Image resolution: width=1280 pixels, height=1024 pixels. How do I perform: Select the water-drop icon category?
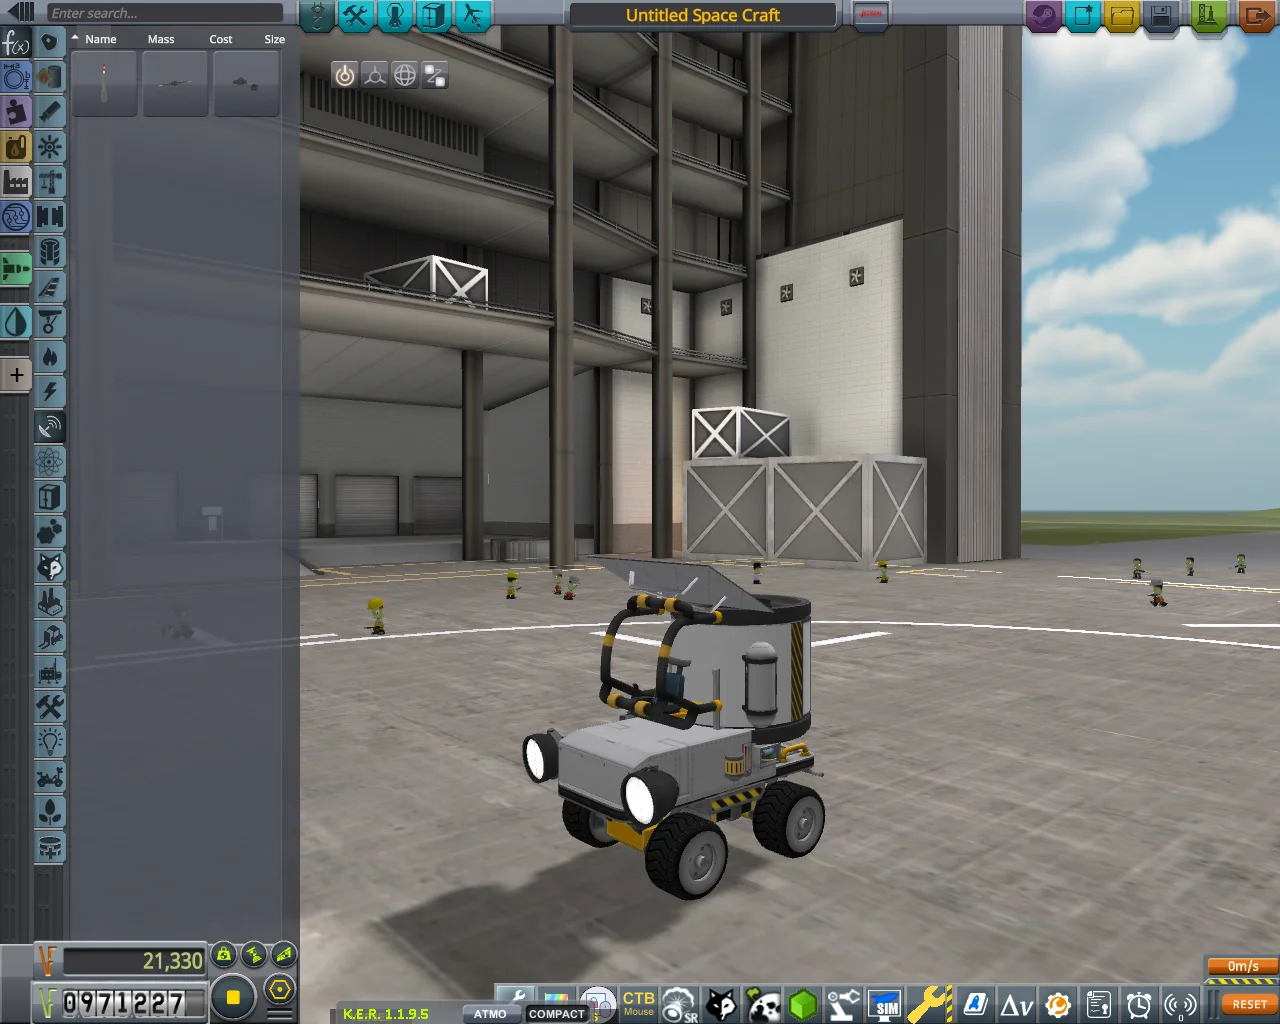click(x=16, y=321)
